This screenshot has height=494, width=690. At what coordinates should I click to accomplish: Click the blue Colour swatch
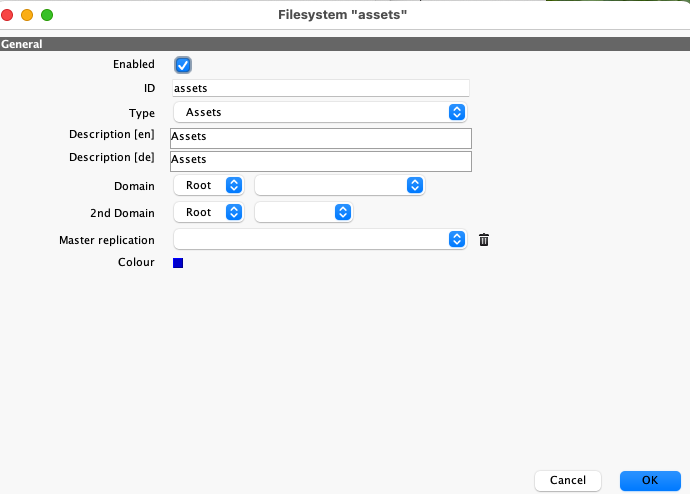point(178,263)
